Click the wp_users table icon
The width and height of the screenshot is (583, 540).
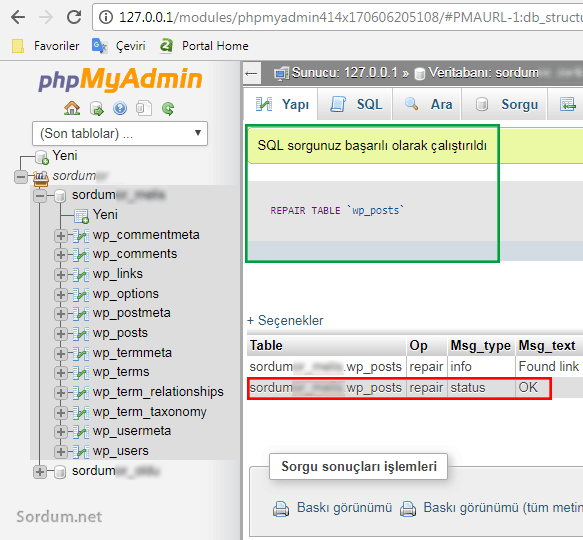point(81,451)
